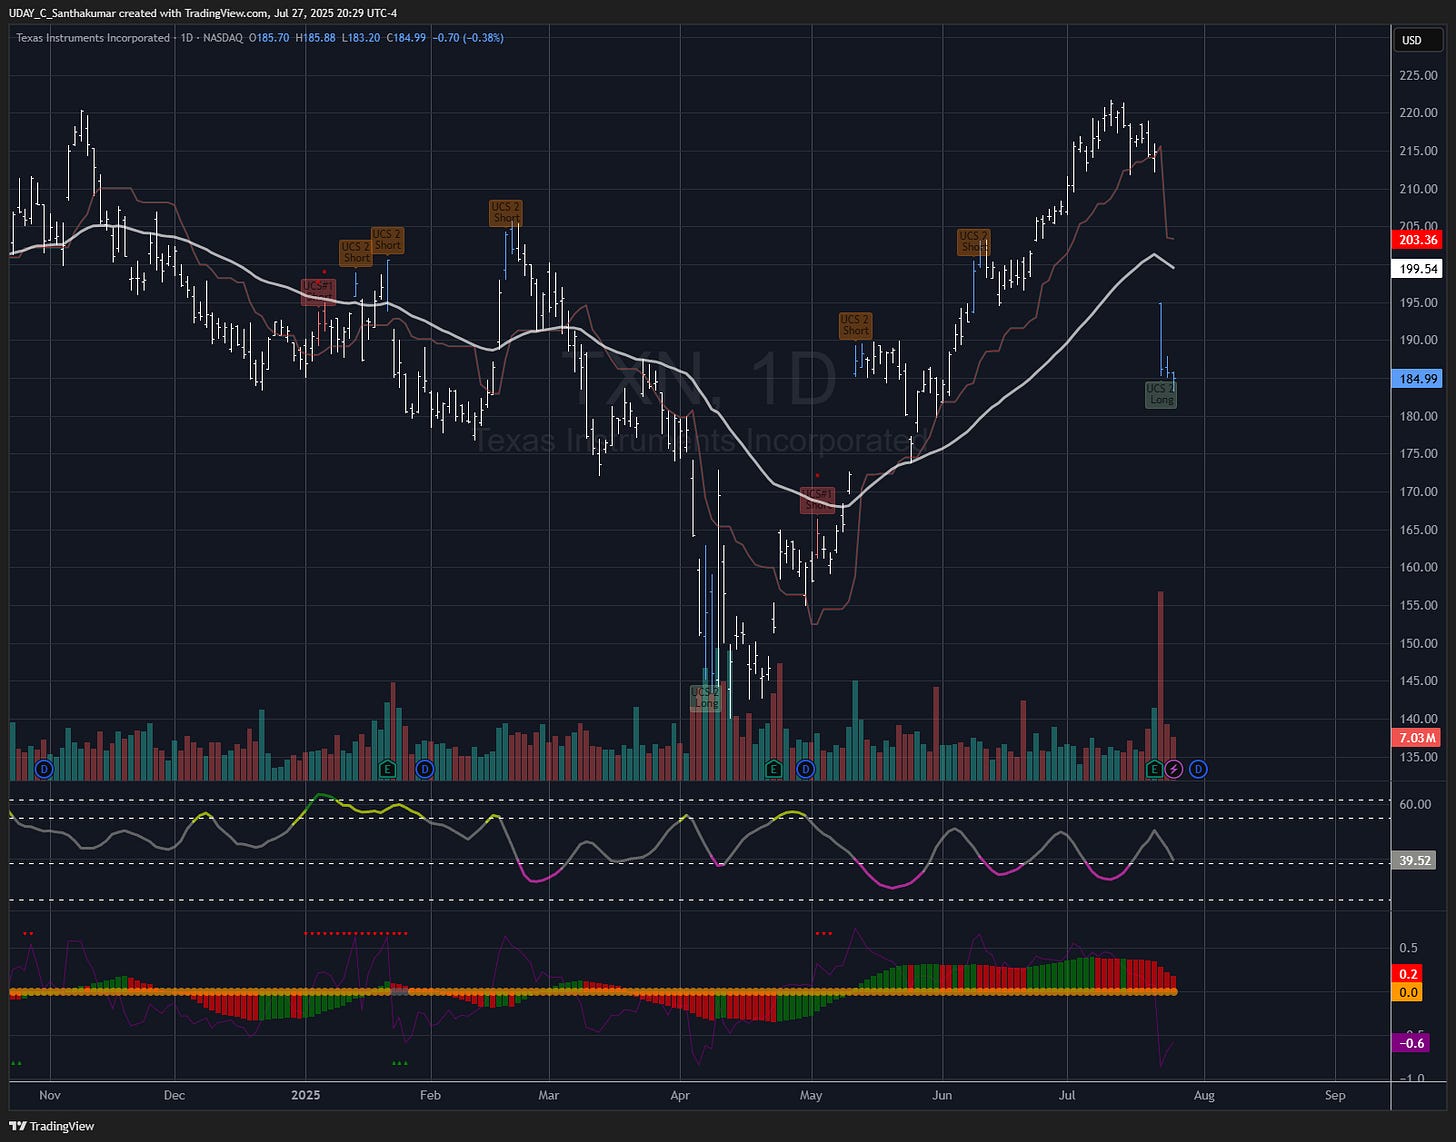1456x1142 pixels.
Task: Click the orange 0.0 value label
Action: tap(1408, 992)
